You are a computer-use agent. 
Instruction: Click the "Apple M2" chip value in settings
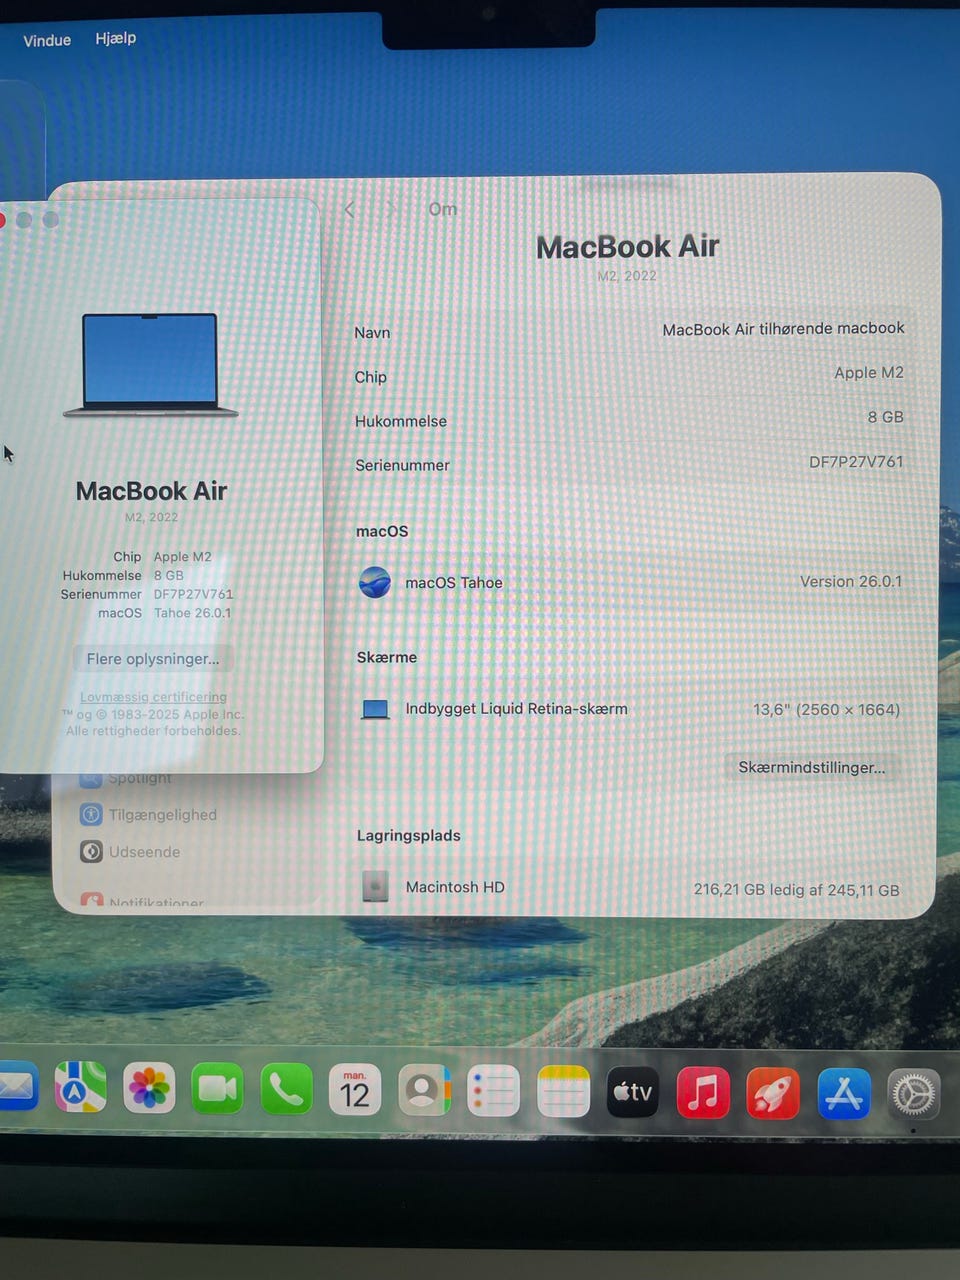click(x=869, y=372)
